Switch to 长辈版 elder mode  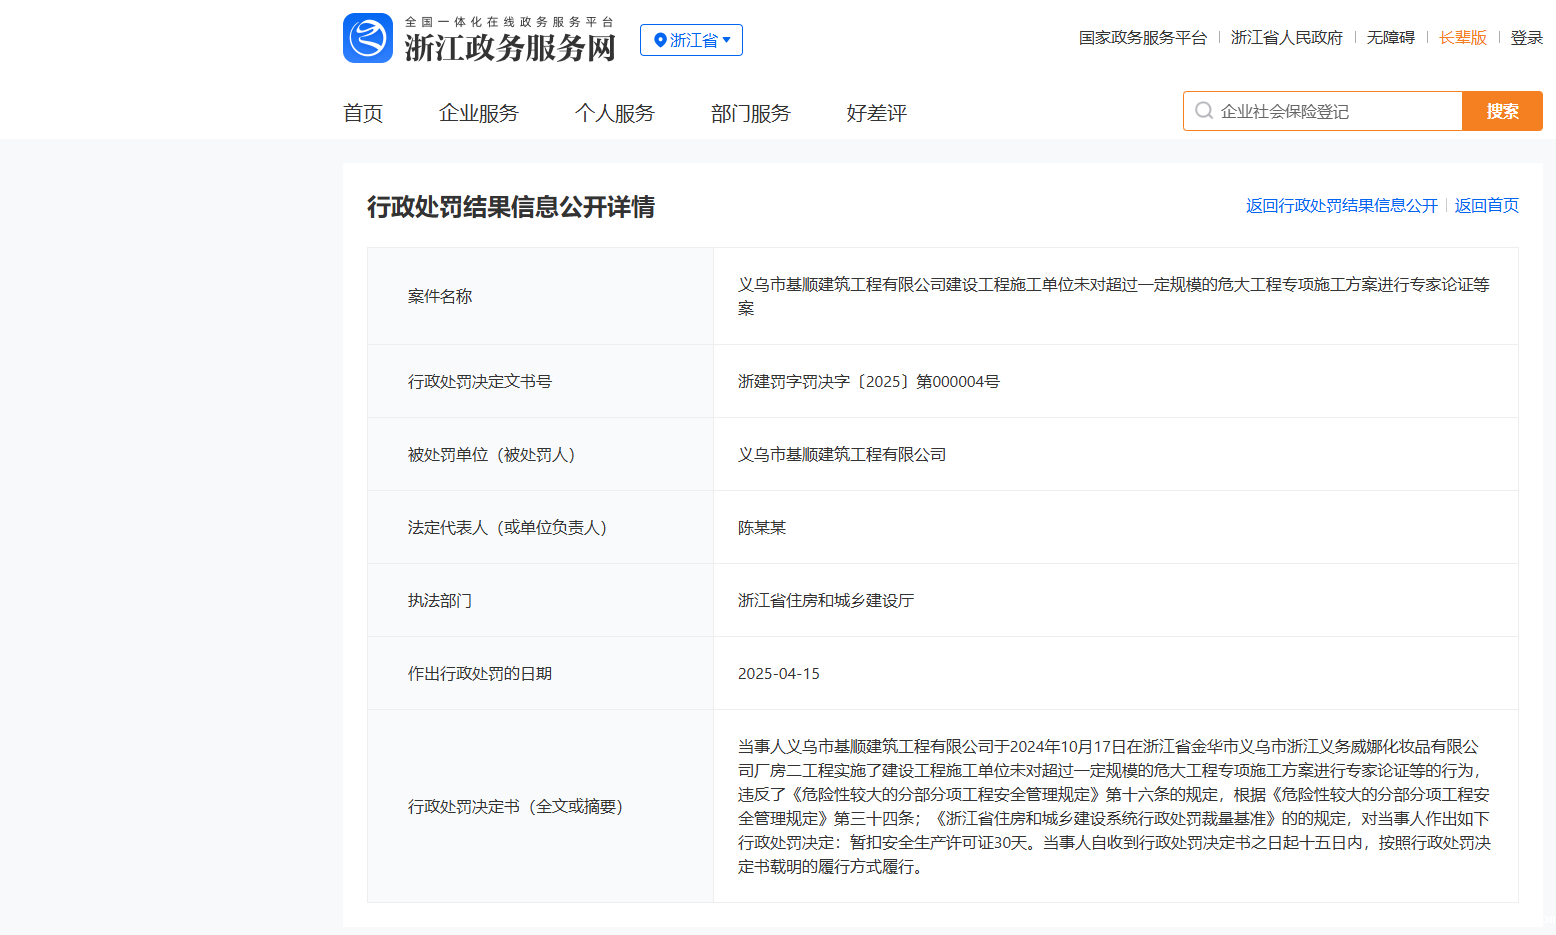(1463, 37)
